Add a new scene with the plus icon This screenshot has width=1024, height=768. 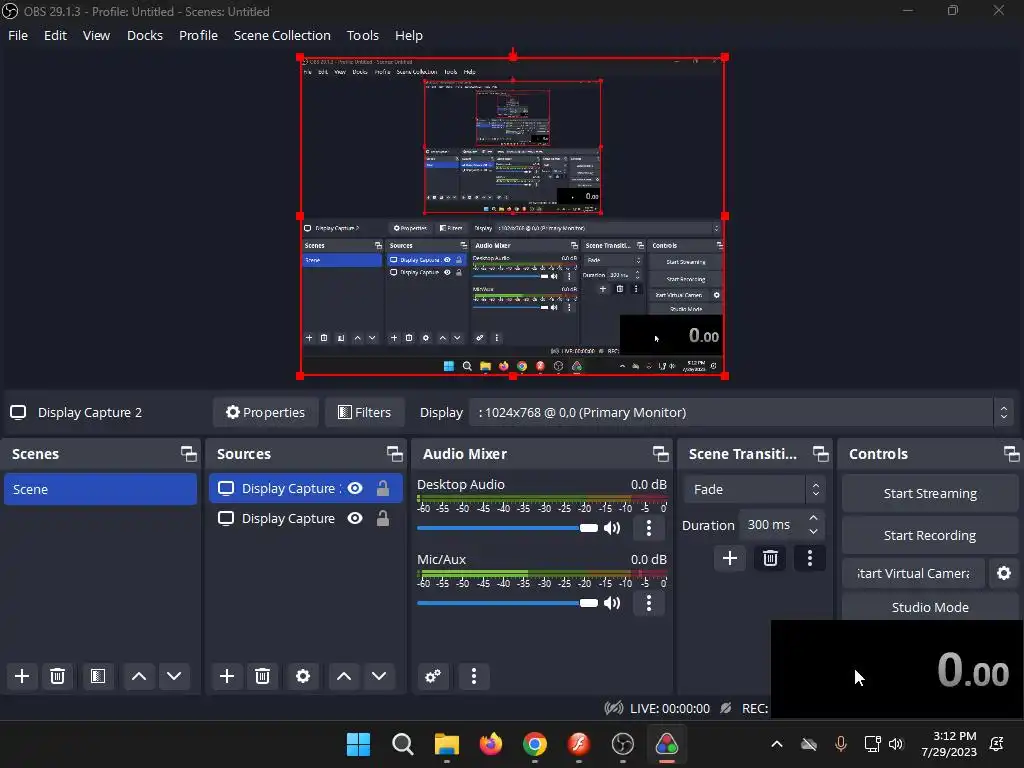click(x=22, y=676)
